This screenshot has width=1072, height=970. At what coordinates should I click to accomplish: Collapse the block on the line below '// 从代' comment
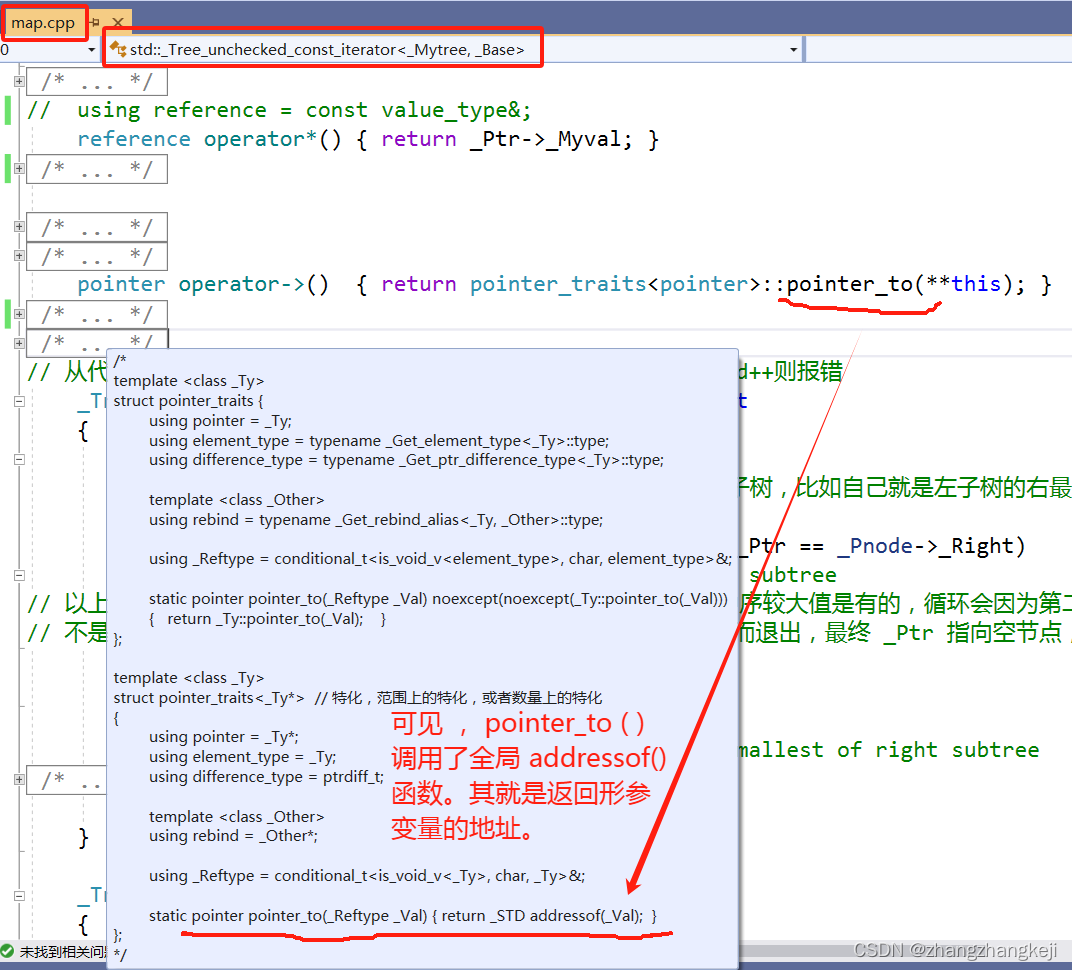pos(19,401)
